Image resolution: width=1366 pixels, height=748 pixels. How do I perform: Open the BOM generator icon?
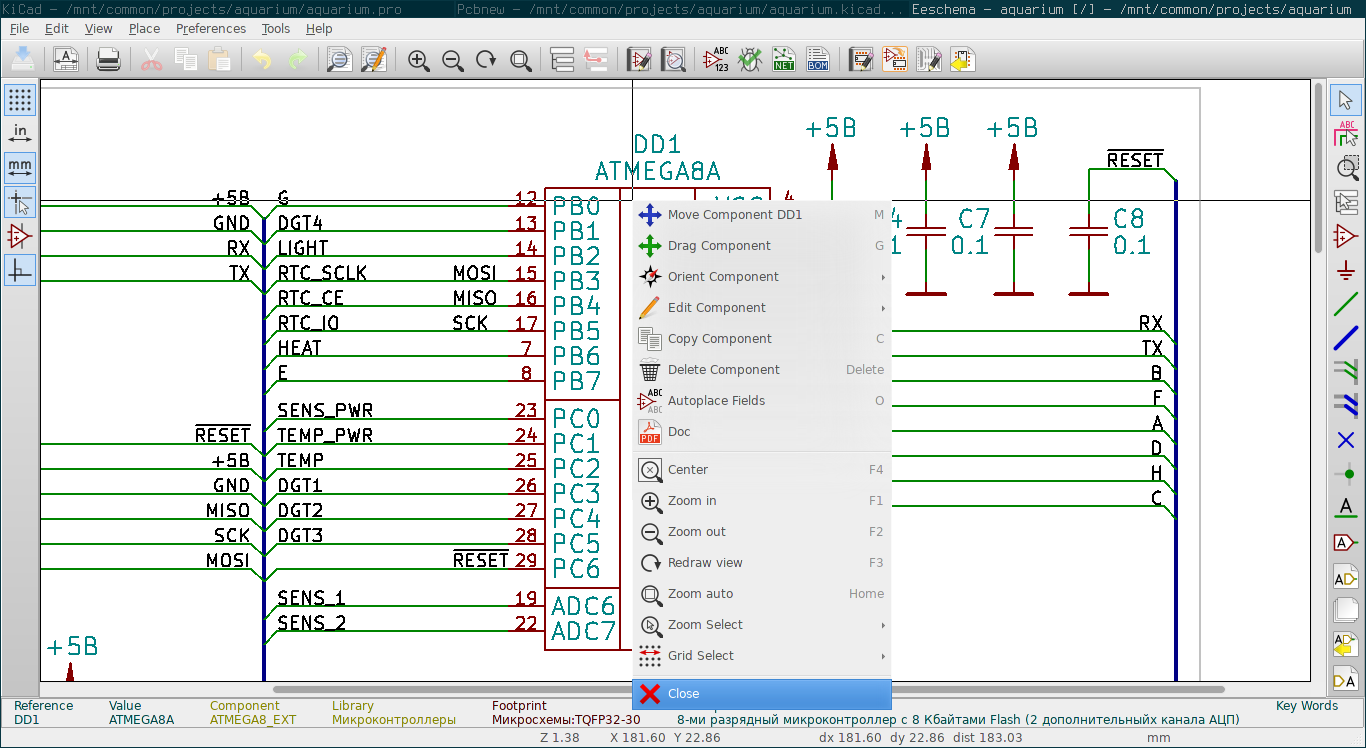818,60
